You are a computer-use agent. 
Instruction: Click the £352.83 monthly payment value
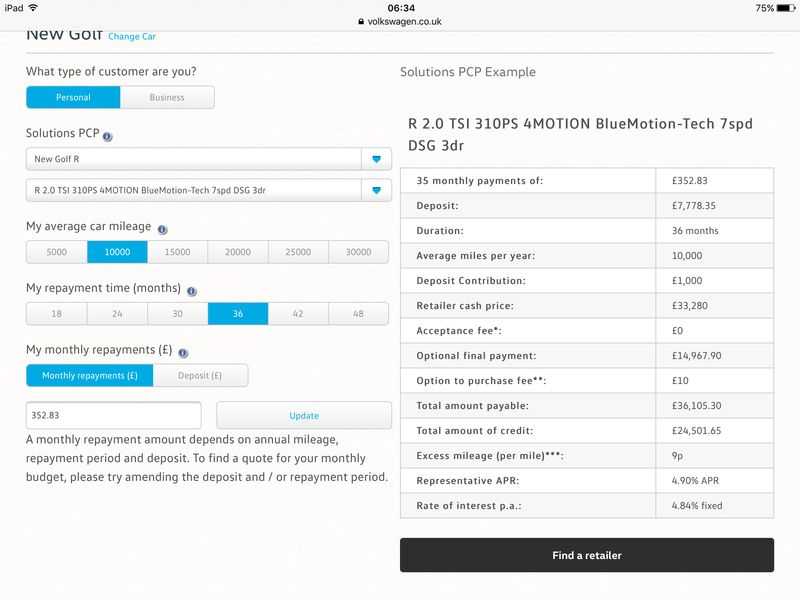coord(690,181)
